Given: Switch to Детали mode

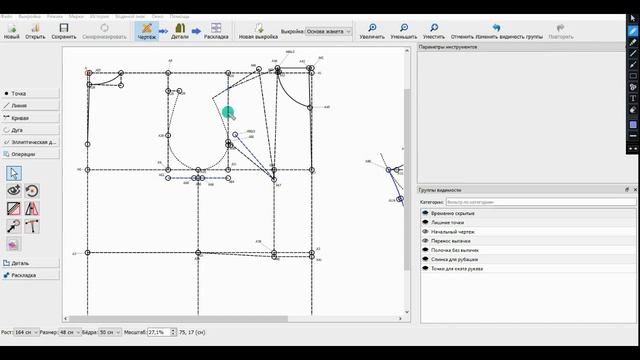Looking at the screenshot, I should 180,31.
